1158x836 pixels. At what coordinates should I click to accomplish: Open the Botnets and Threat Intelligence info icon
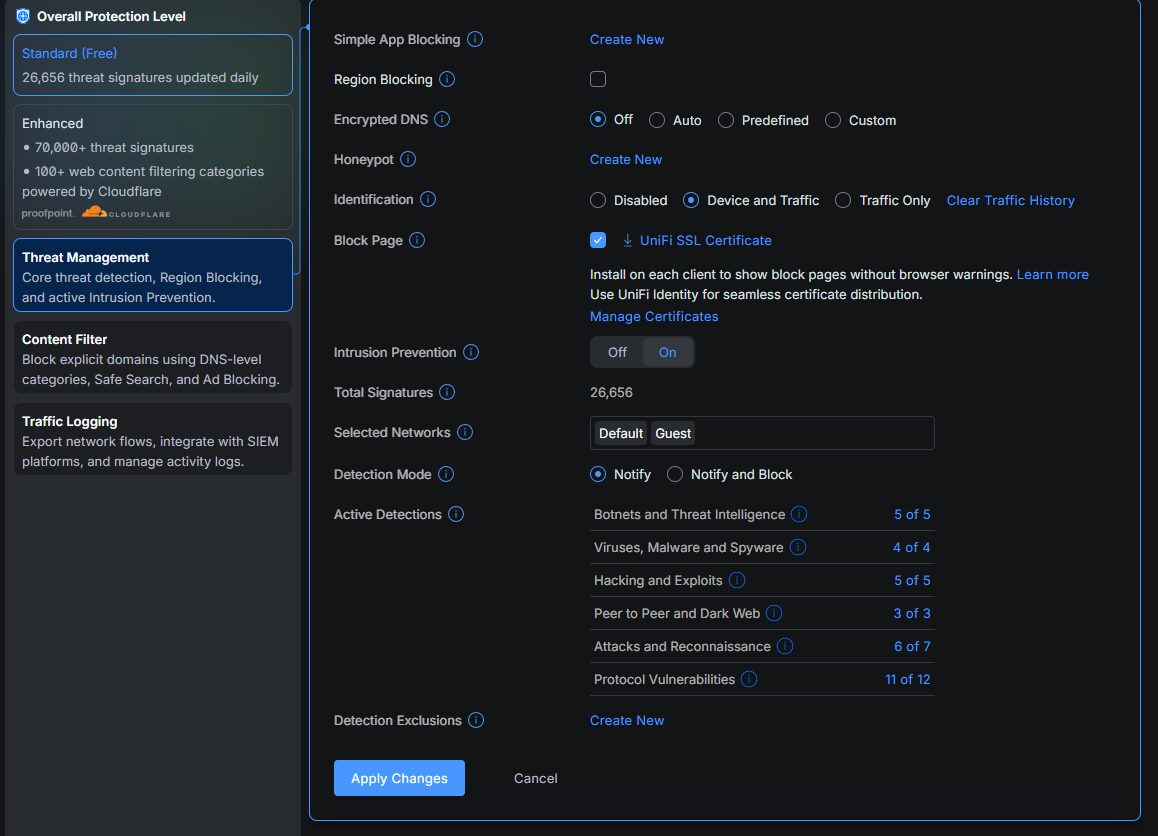[799, 514]
